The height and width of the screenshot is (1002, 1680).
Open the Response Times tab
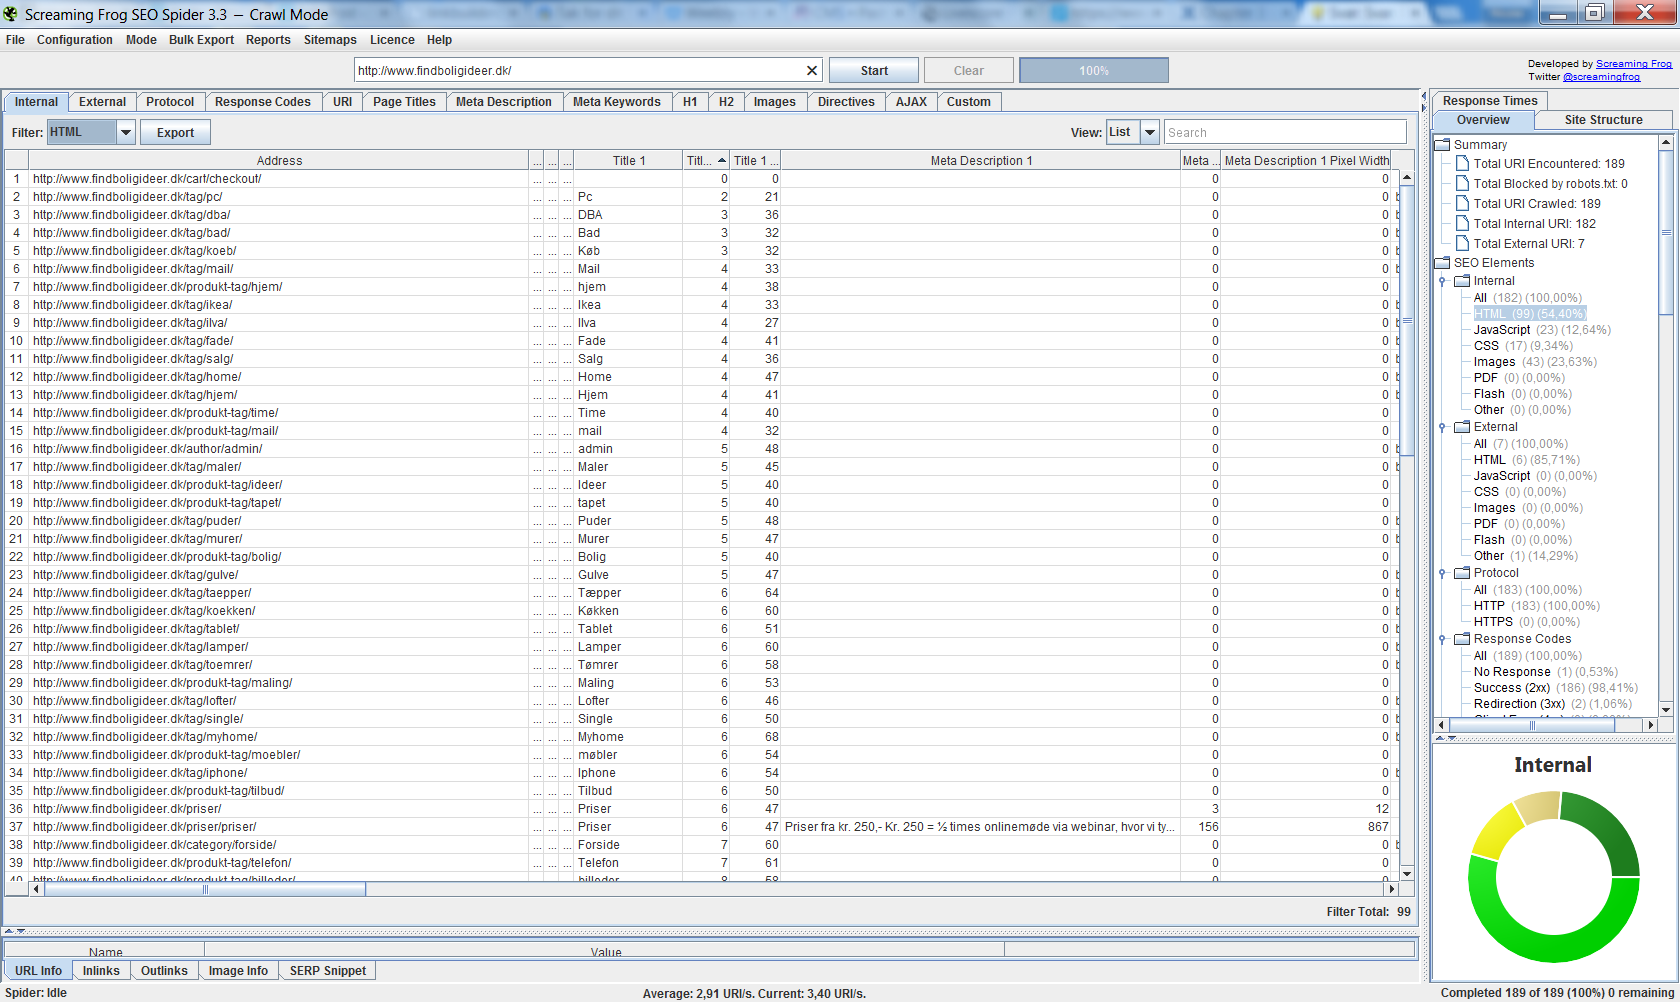coord(1490,101)
